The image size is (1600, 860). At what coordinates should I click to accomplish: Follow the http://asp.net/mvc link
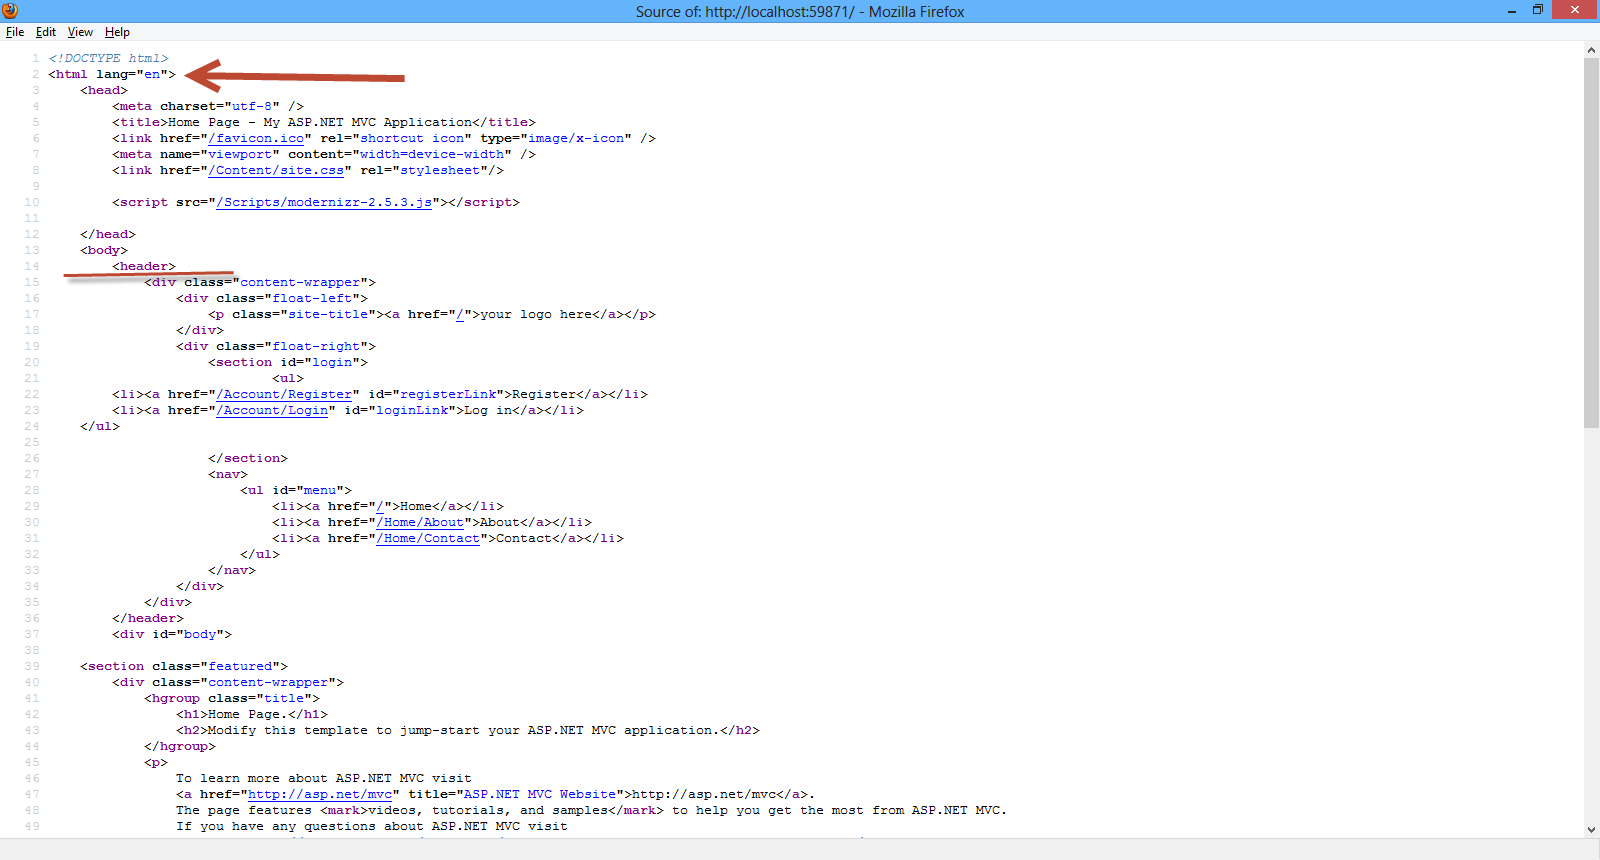click(x=320, y=794)
